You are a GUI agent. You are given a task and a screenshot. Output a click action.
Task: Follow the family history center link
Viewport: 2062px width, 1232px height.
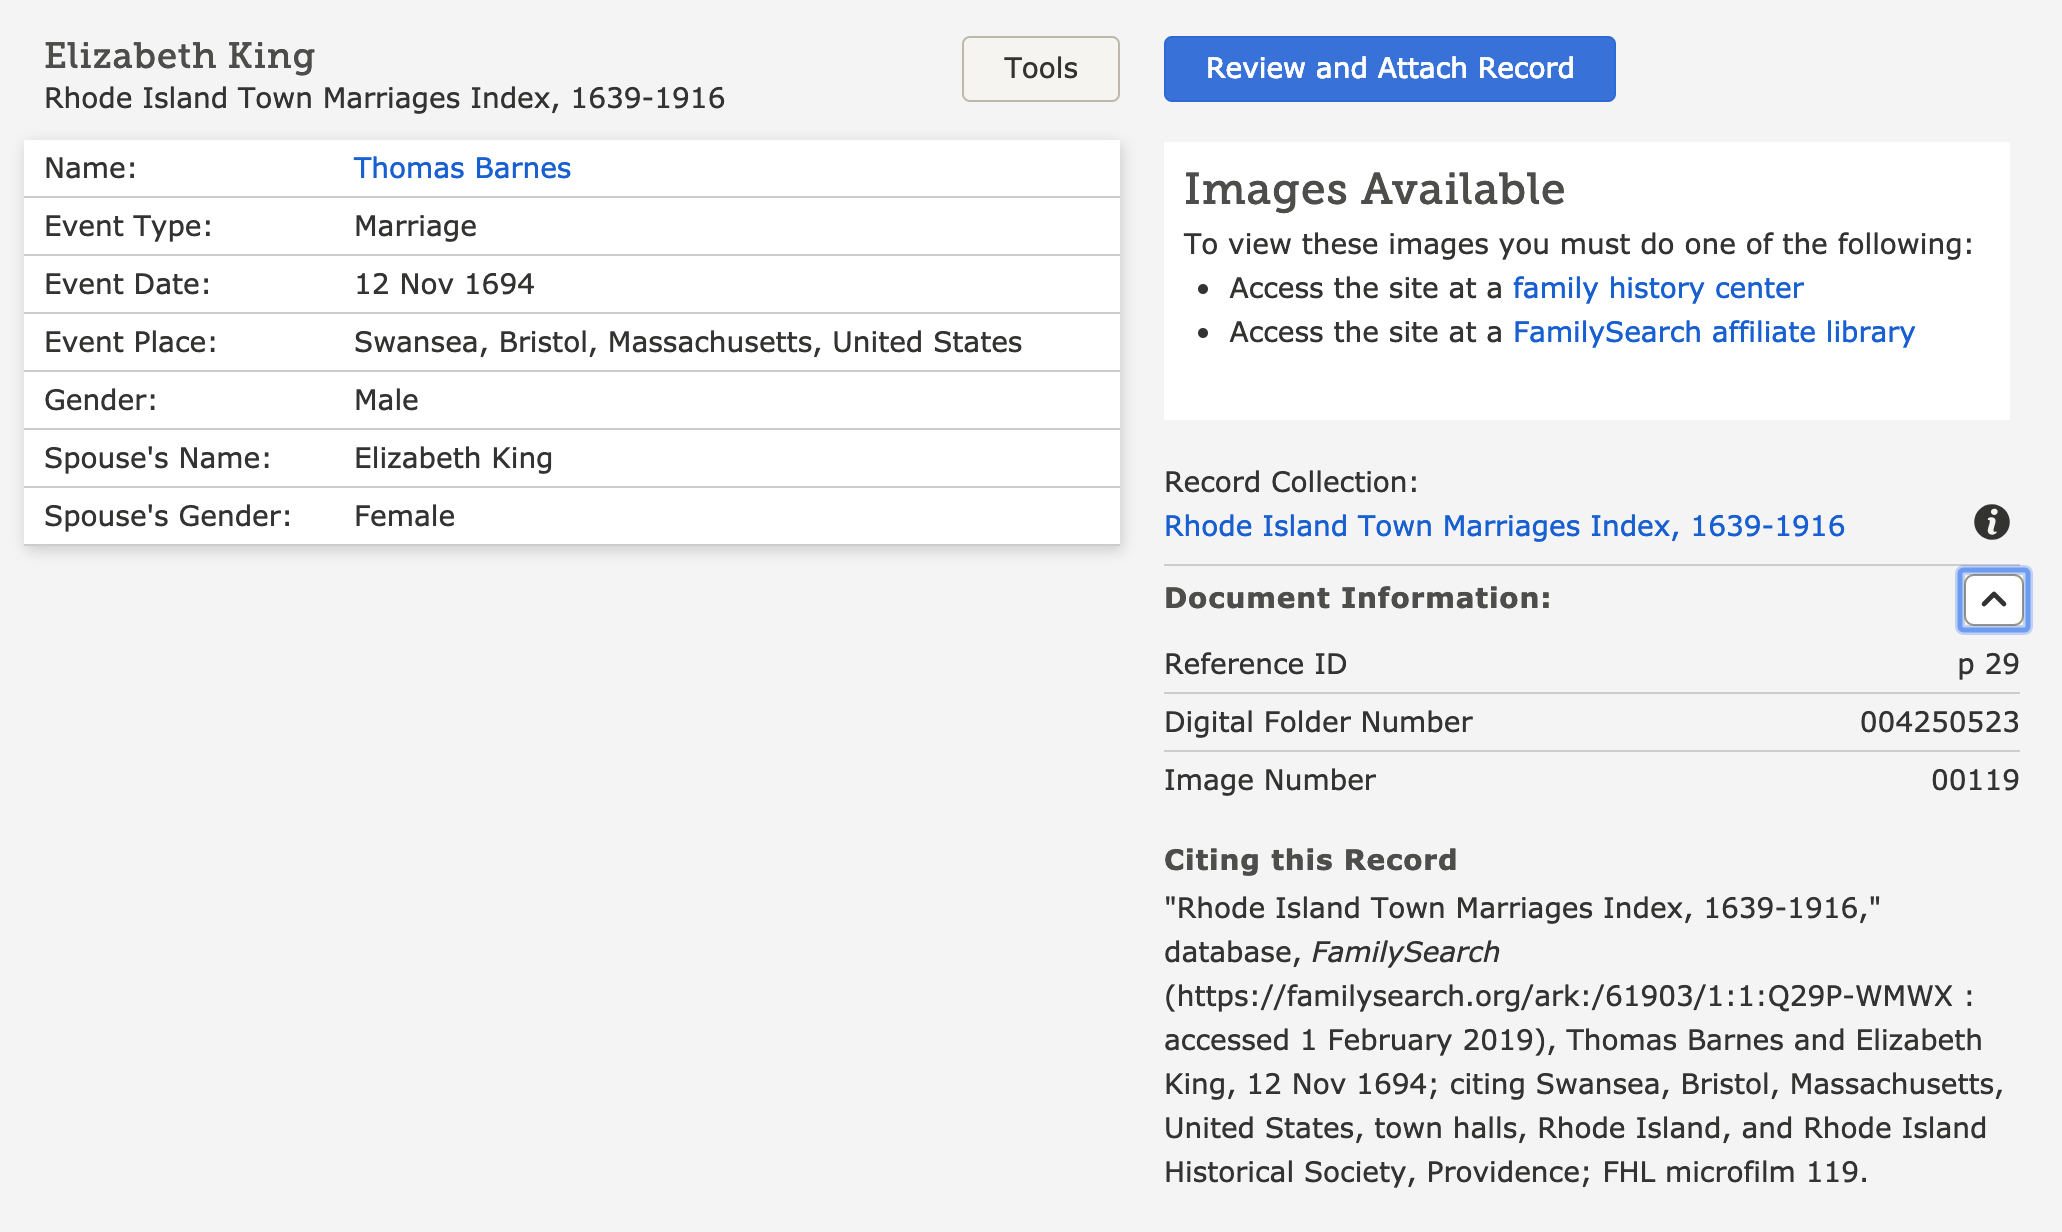click(1657, 288)
